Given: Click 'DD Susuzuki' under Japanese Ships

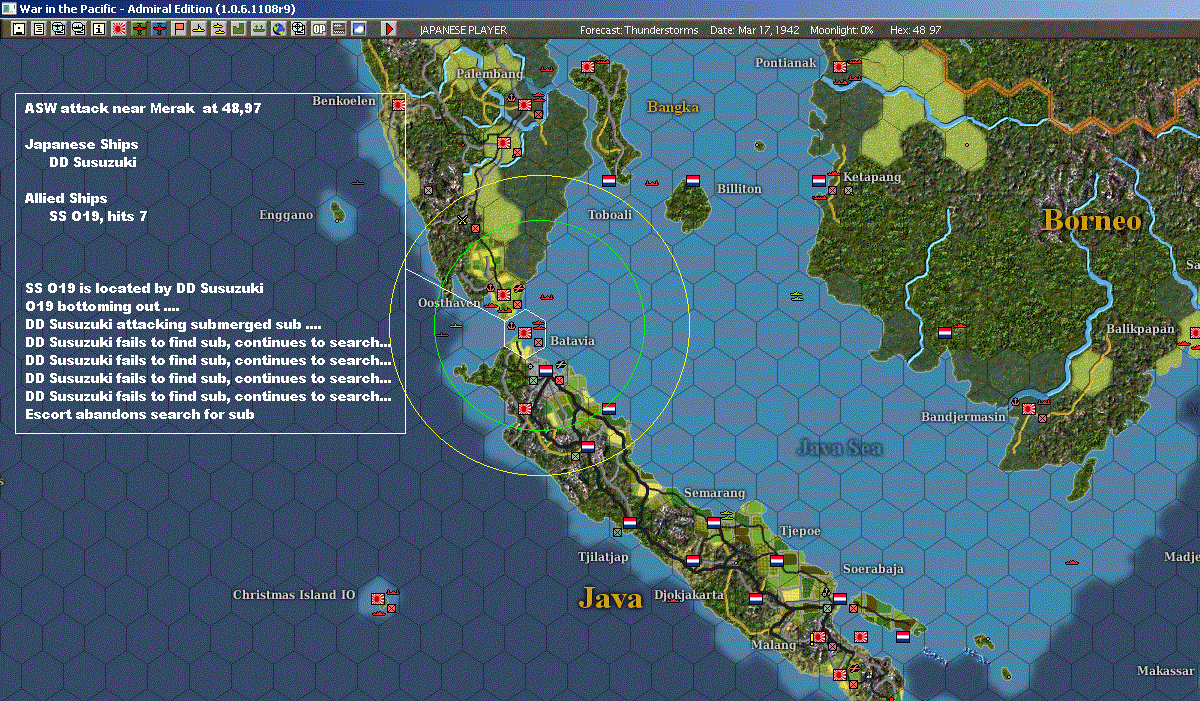Looking at the screenshot, I should pos(93,162).
